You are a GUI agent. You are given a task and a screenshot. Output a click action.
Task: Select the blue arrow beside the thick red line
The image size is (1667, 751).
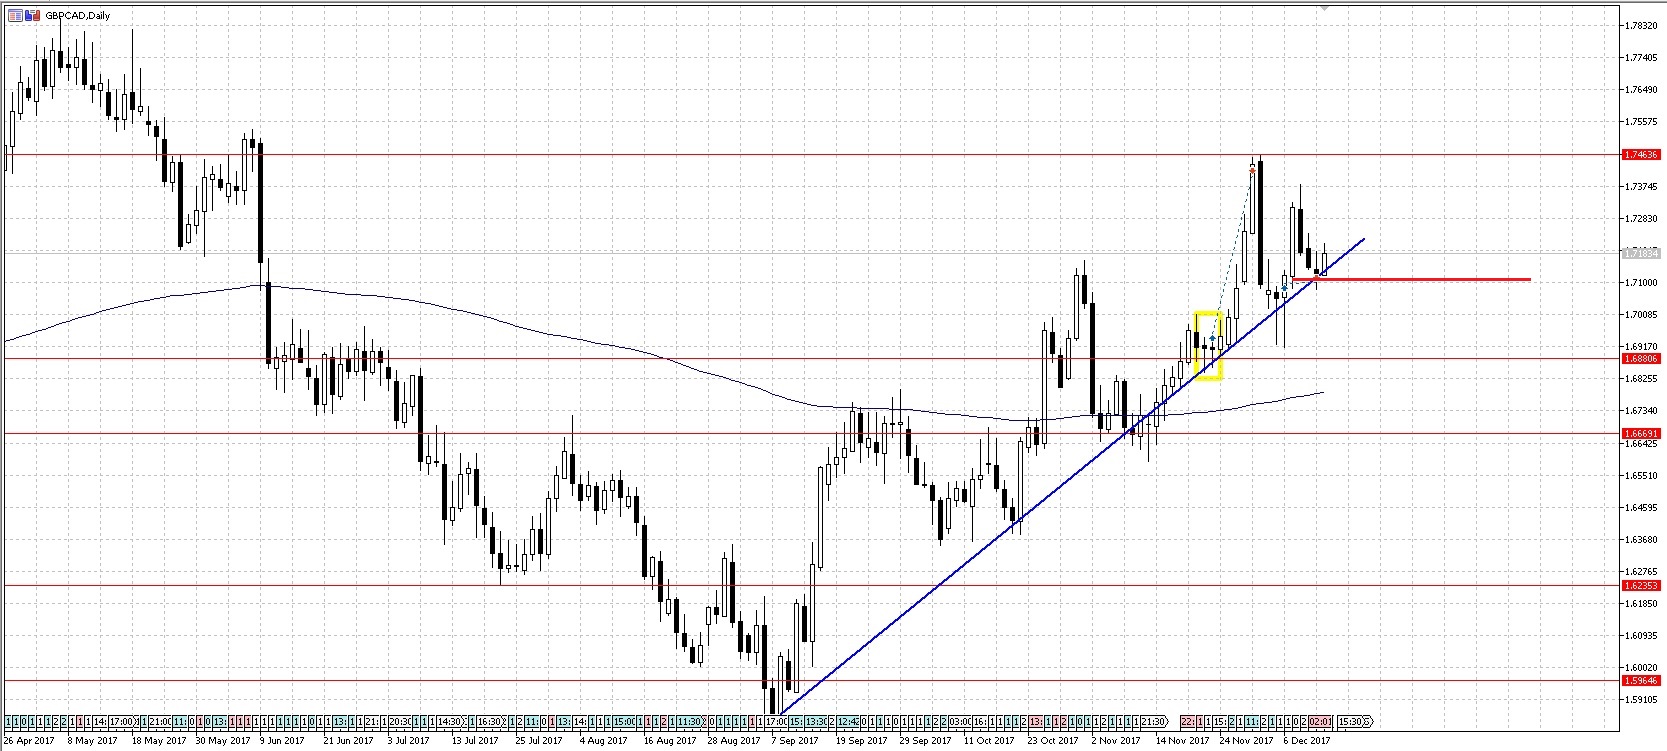(x=1284, y=287)
